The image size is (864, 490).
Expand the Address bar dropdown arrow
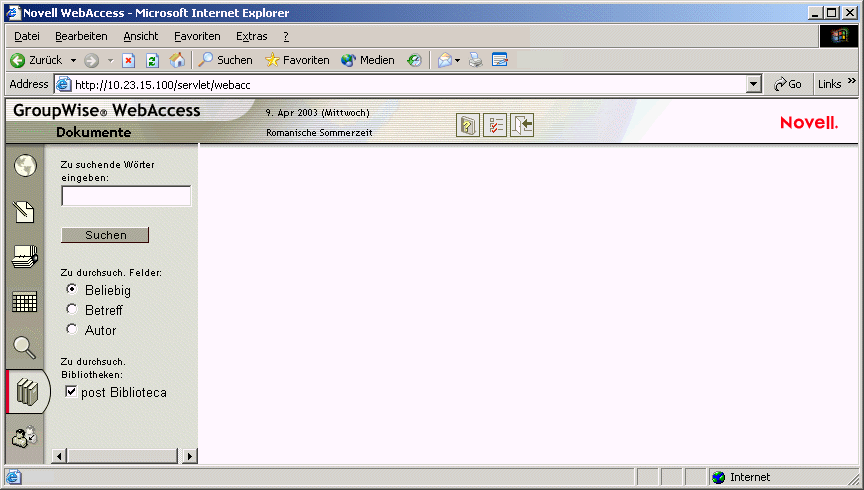[754, 84]
